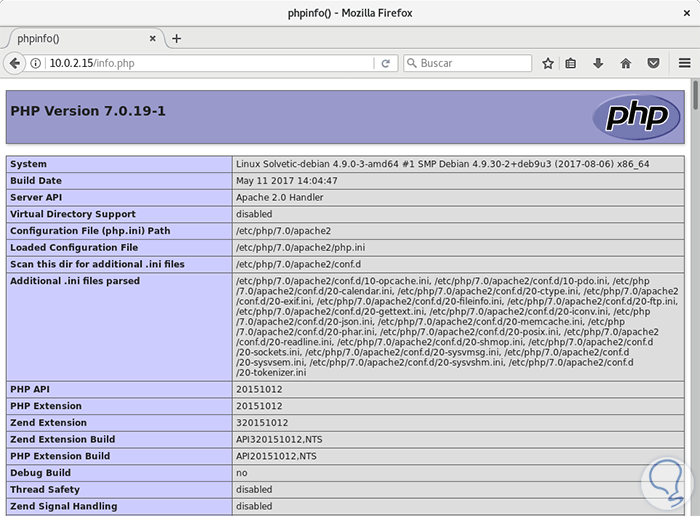Select Zend Extension value 320151012
The width and height of the screenshot is (700, 516).
[262, 423]
